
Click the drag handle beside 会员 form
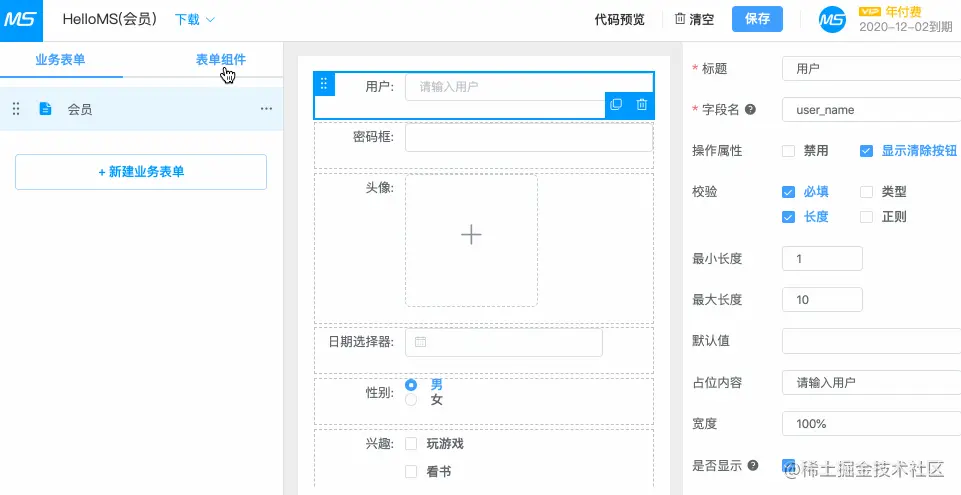17,109
